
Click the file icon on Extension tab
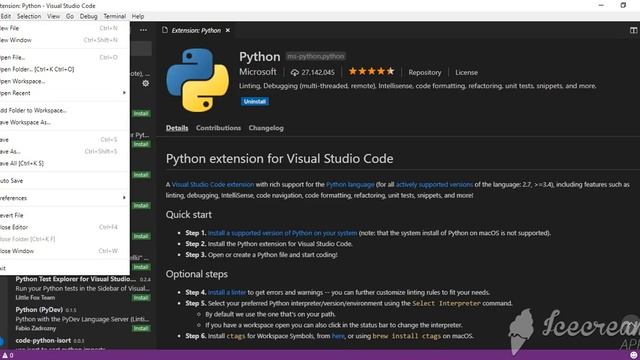pos(165,30)
